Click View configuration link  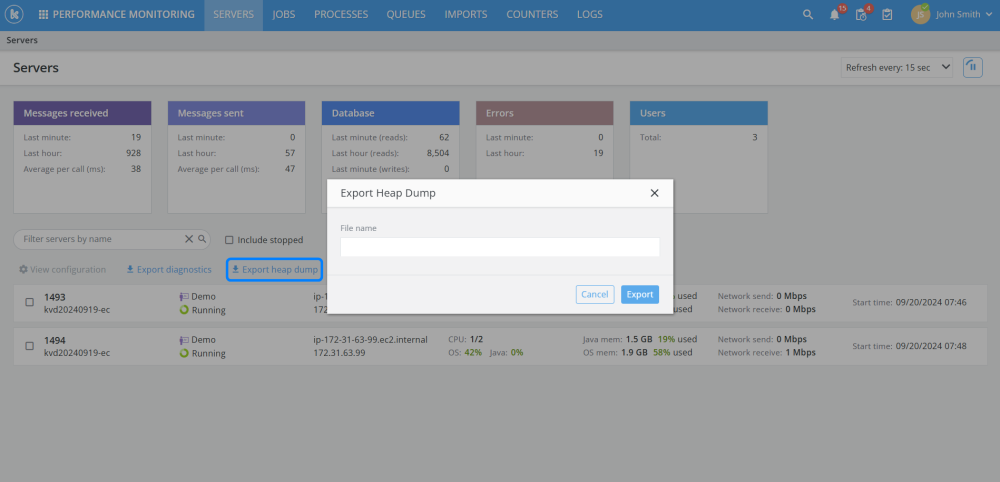(x=62, y=270)
